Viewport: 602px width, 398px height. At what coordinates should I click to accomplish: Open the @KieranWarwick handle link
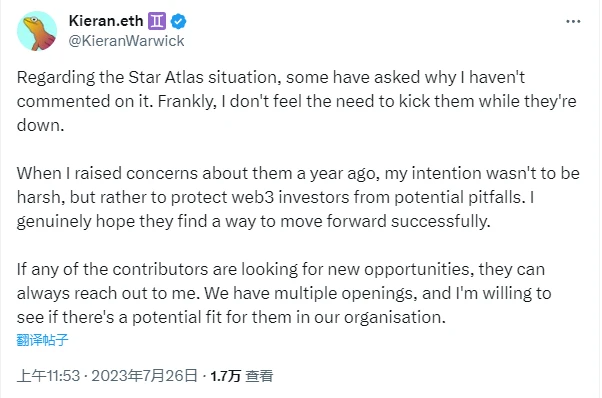(x=126, y=41)
